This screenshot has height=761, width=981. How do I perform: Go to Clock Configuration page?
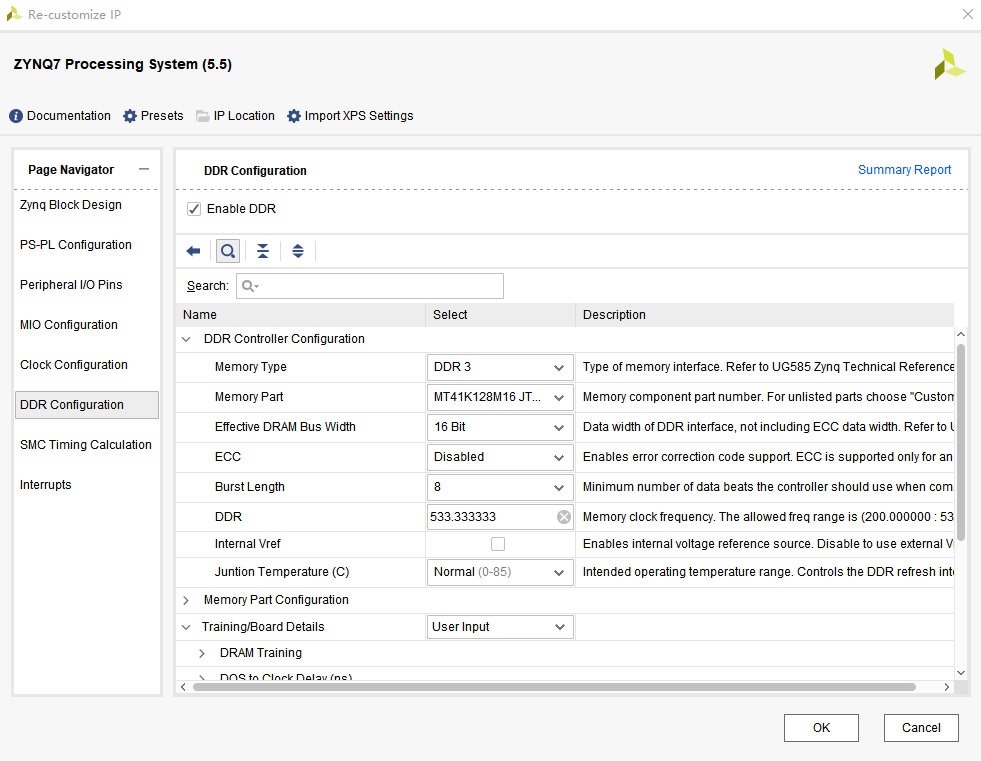pos(74,365)
